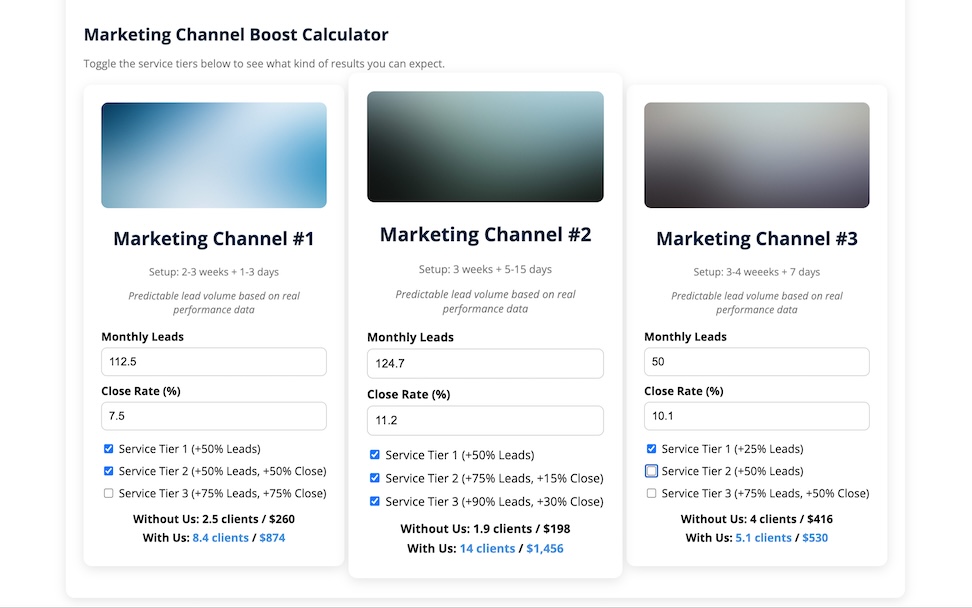Screen dimensions: 972x608
Task: Click the Monthly Leads field showing 50
Action: pyautogui.click(x=756, y=361)
